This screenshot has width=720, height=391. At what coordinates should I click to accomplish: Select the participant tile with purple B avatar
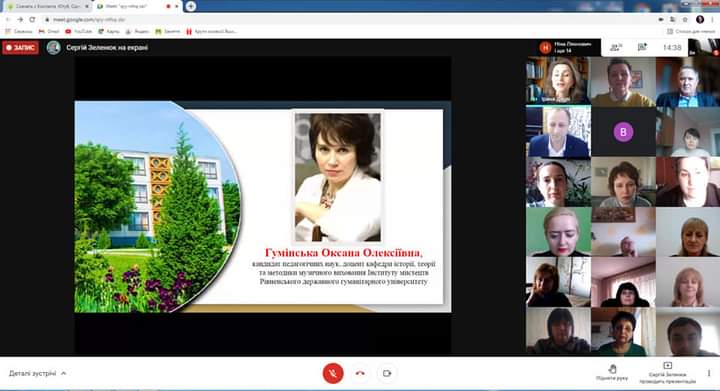click(x=623, y=132)
